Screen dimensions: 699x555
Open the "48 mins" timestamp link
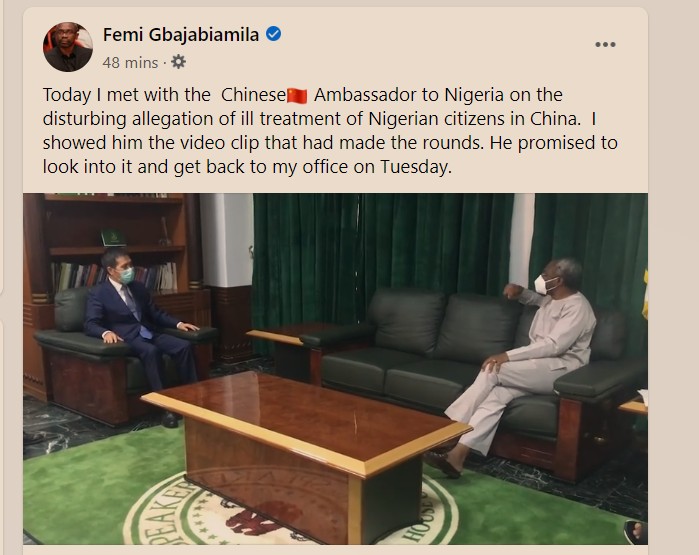[130, 62]
